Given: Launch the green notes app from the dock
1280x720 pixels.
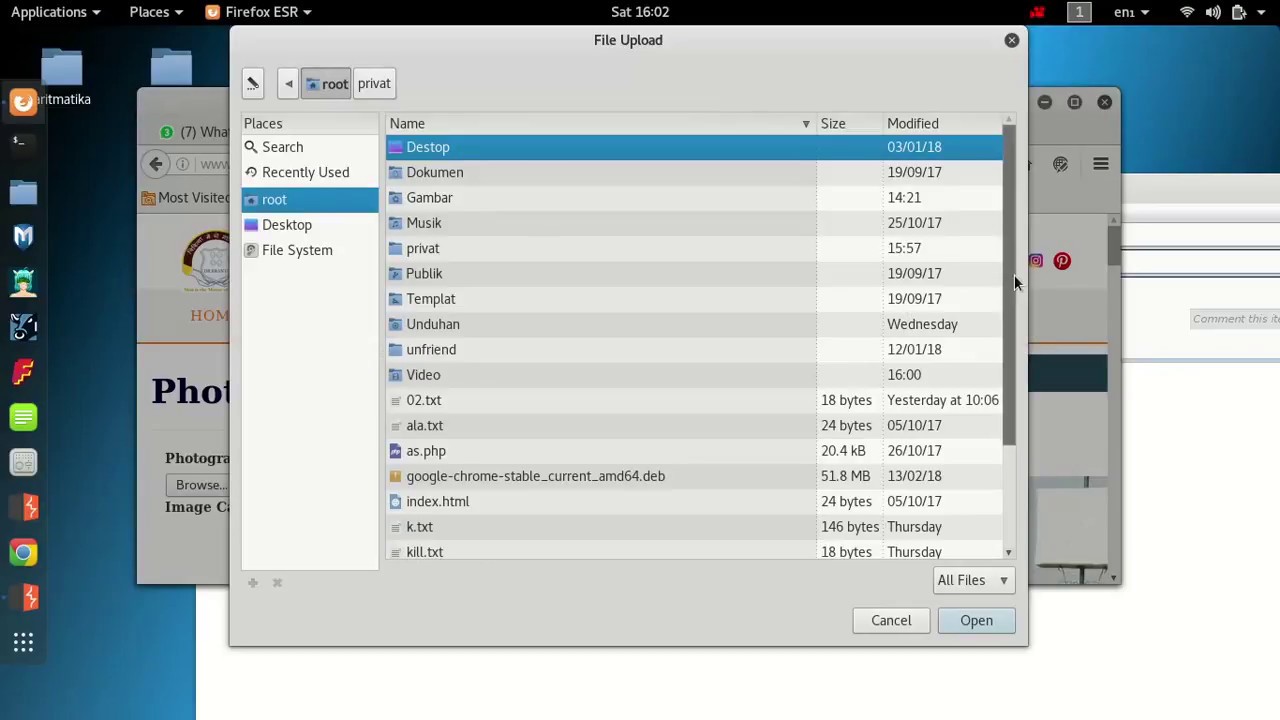Looking at the screenshot, I should 23,417.
